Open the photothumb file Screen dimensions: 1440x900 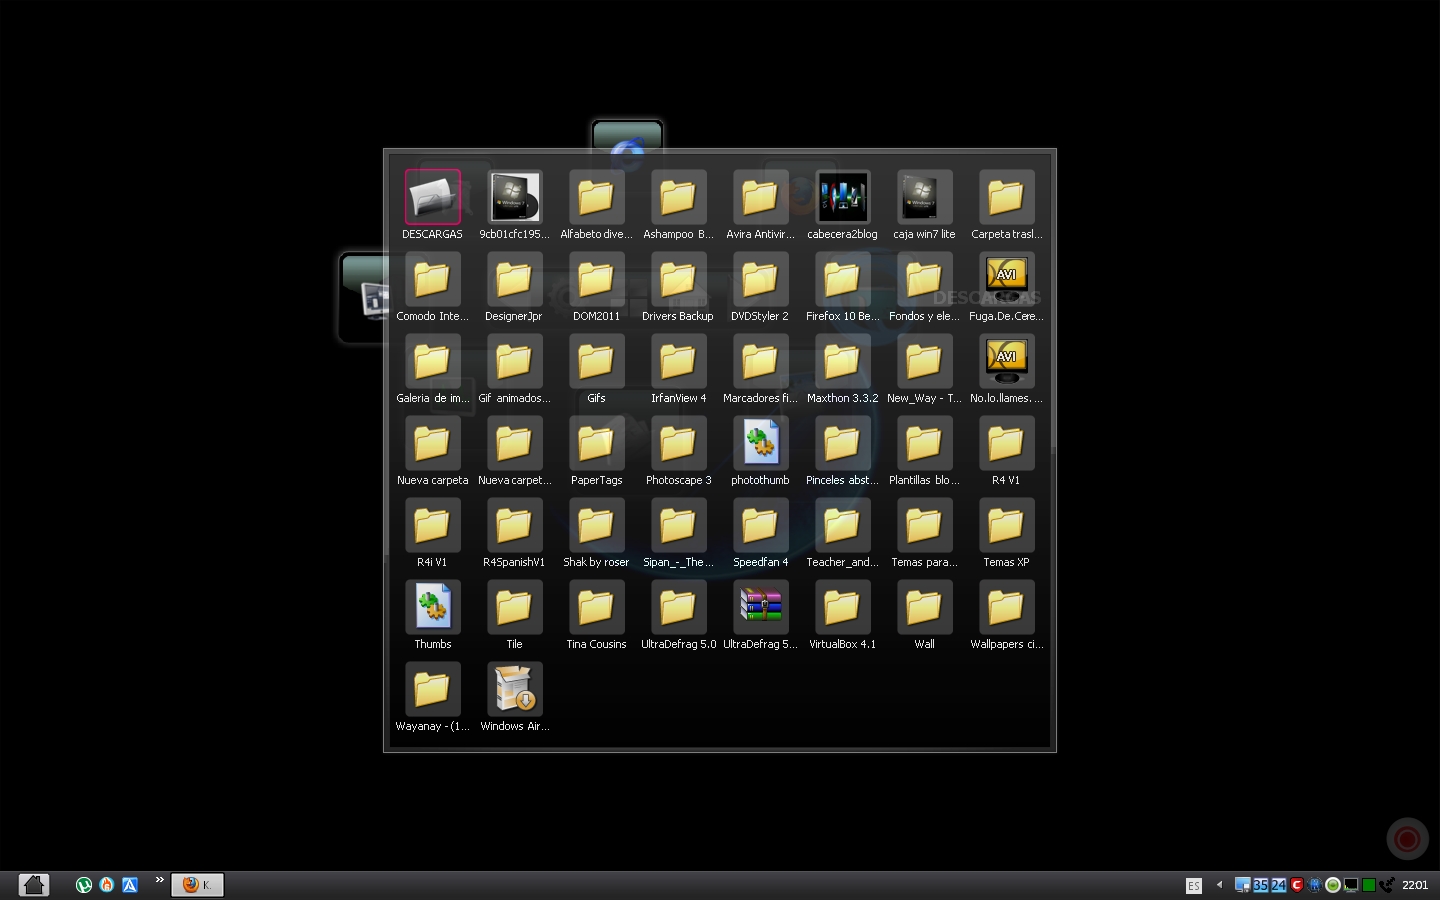click(760, 443)
